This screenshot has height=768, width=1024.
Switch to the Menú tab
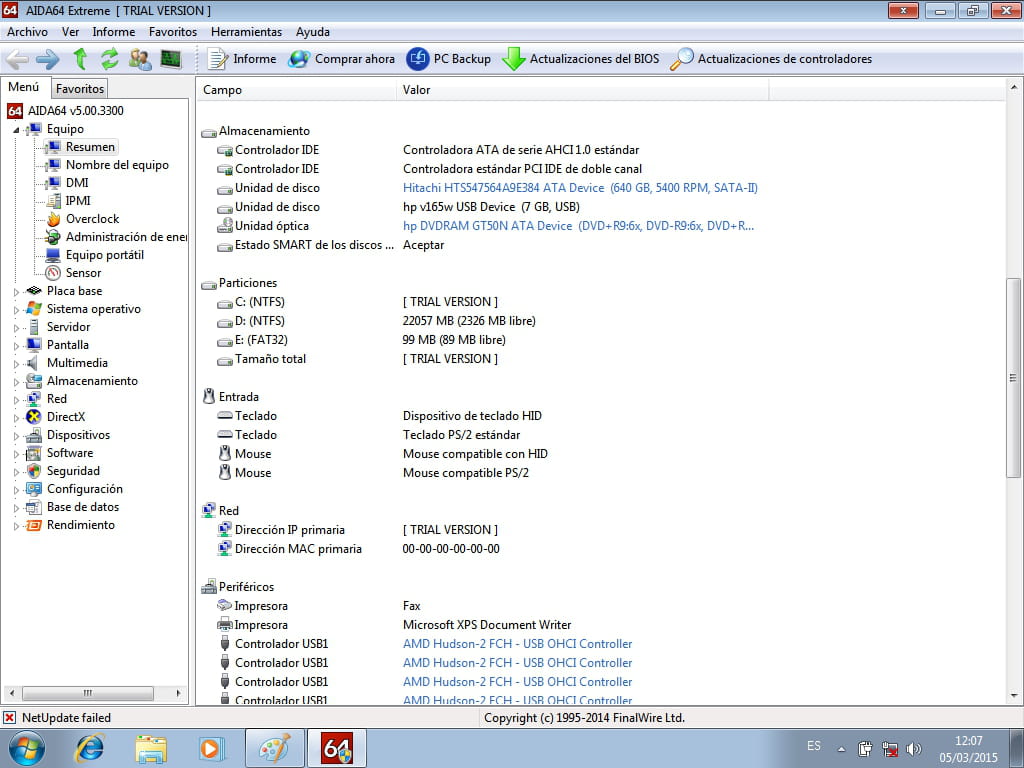(x=24, y=87)
